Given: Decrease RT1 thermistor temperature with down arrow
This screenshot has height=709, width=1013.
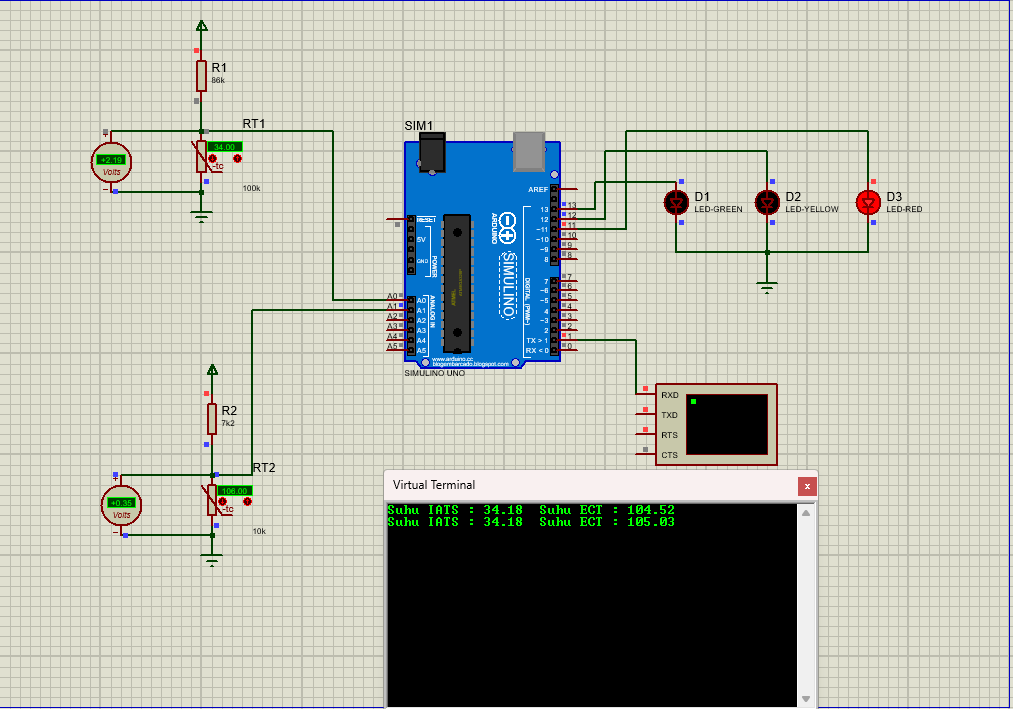Looking at the screenshot, I should (213, 158).
